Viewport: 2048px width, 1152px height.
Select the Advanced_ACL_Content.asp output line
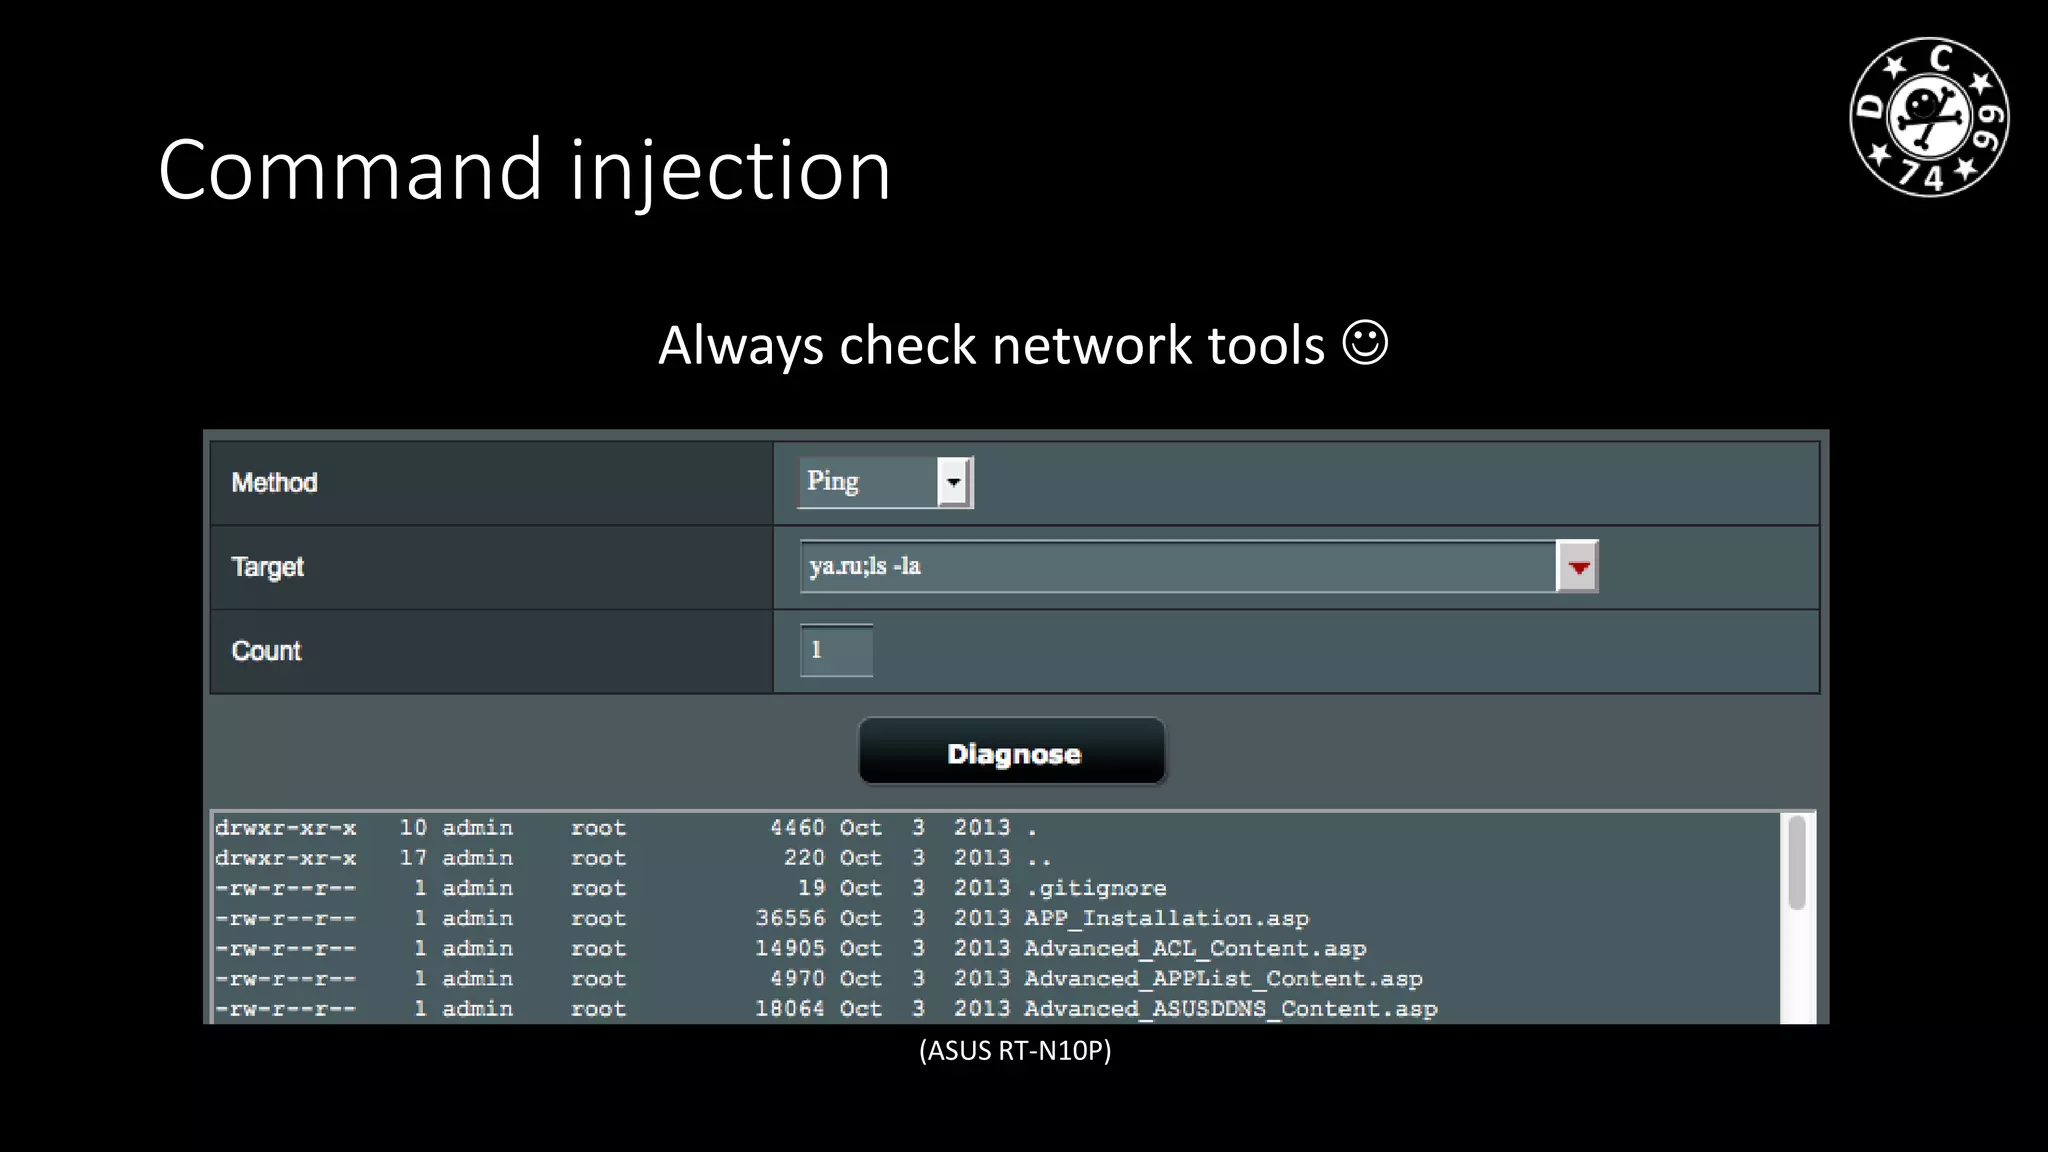(790, 948)
